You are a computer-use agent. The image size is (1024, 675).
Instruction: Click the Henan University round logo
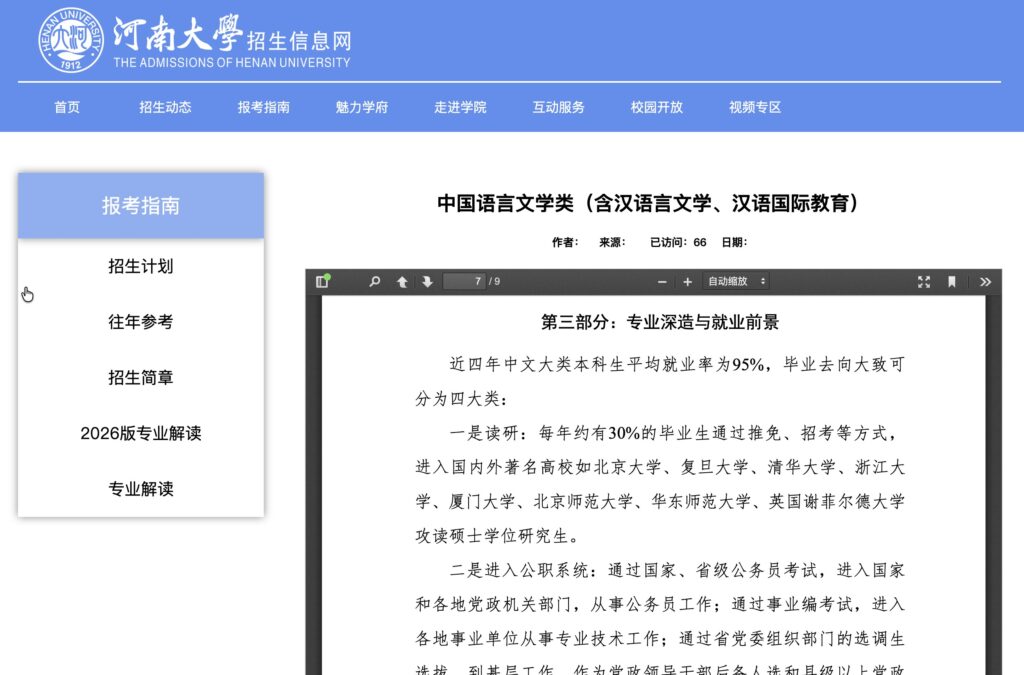71,40
